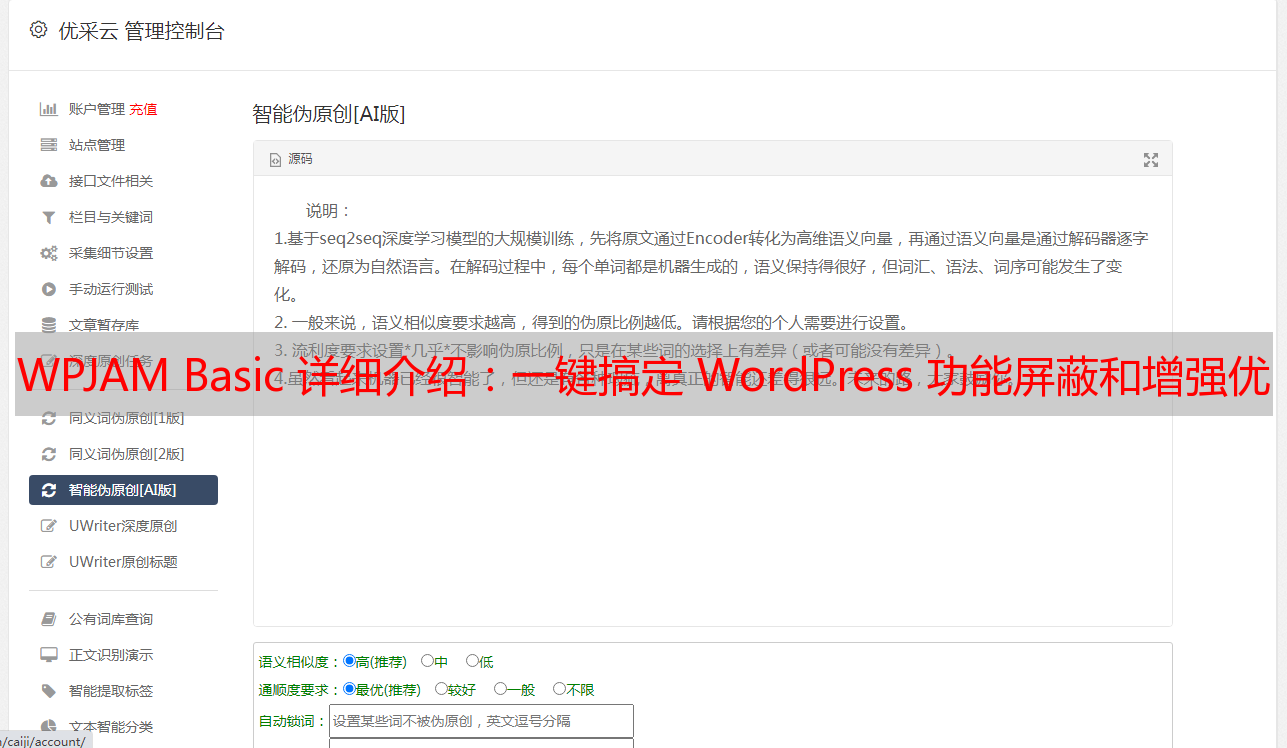Click the source code icon in editor toolbar
Image resolution: width=1287 pixels, height=748 pixels.
tap(275, 160)
